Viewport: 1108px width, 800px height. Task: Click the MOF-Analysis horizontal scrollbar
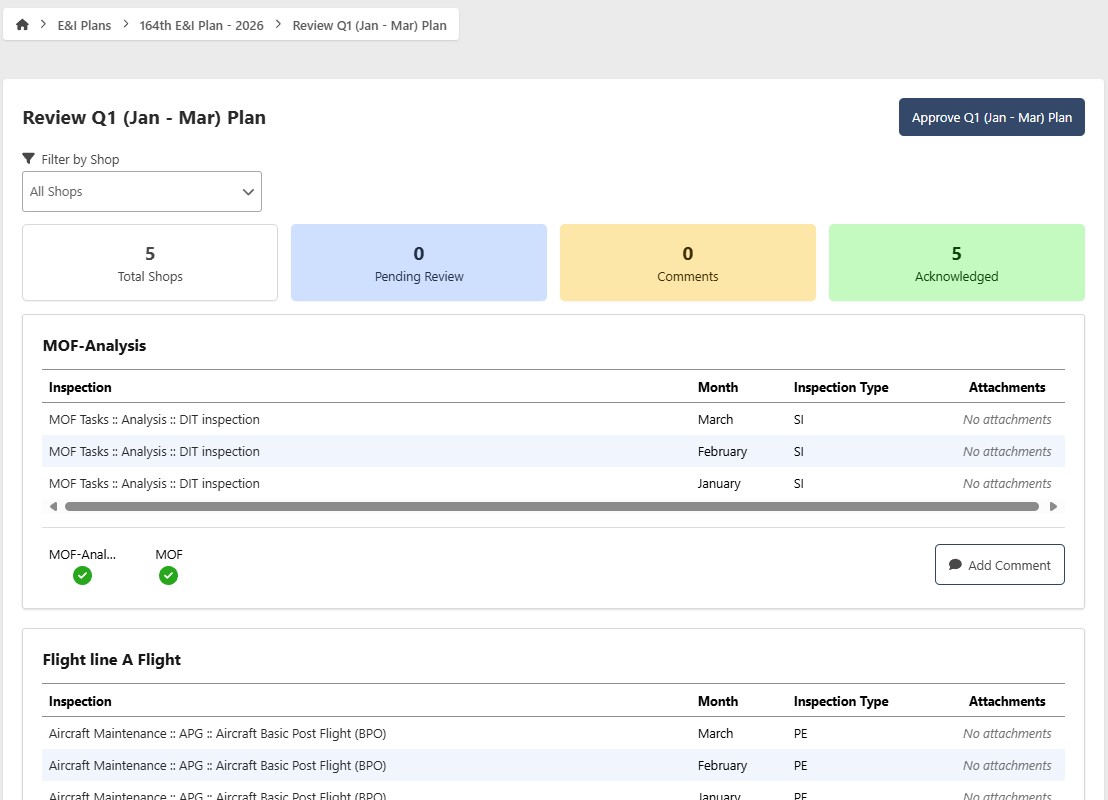click(551, 507)
